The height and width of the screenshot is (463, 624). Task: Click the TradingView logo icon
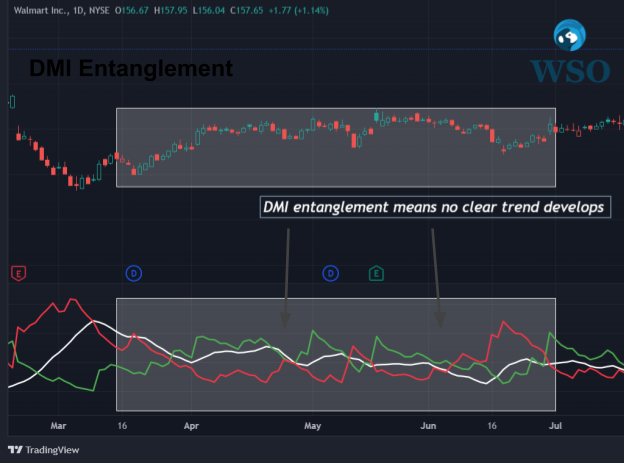[x=16, y=450]
